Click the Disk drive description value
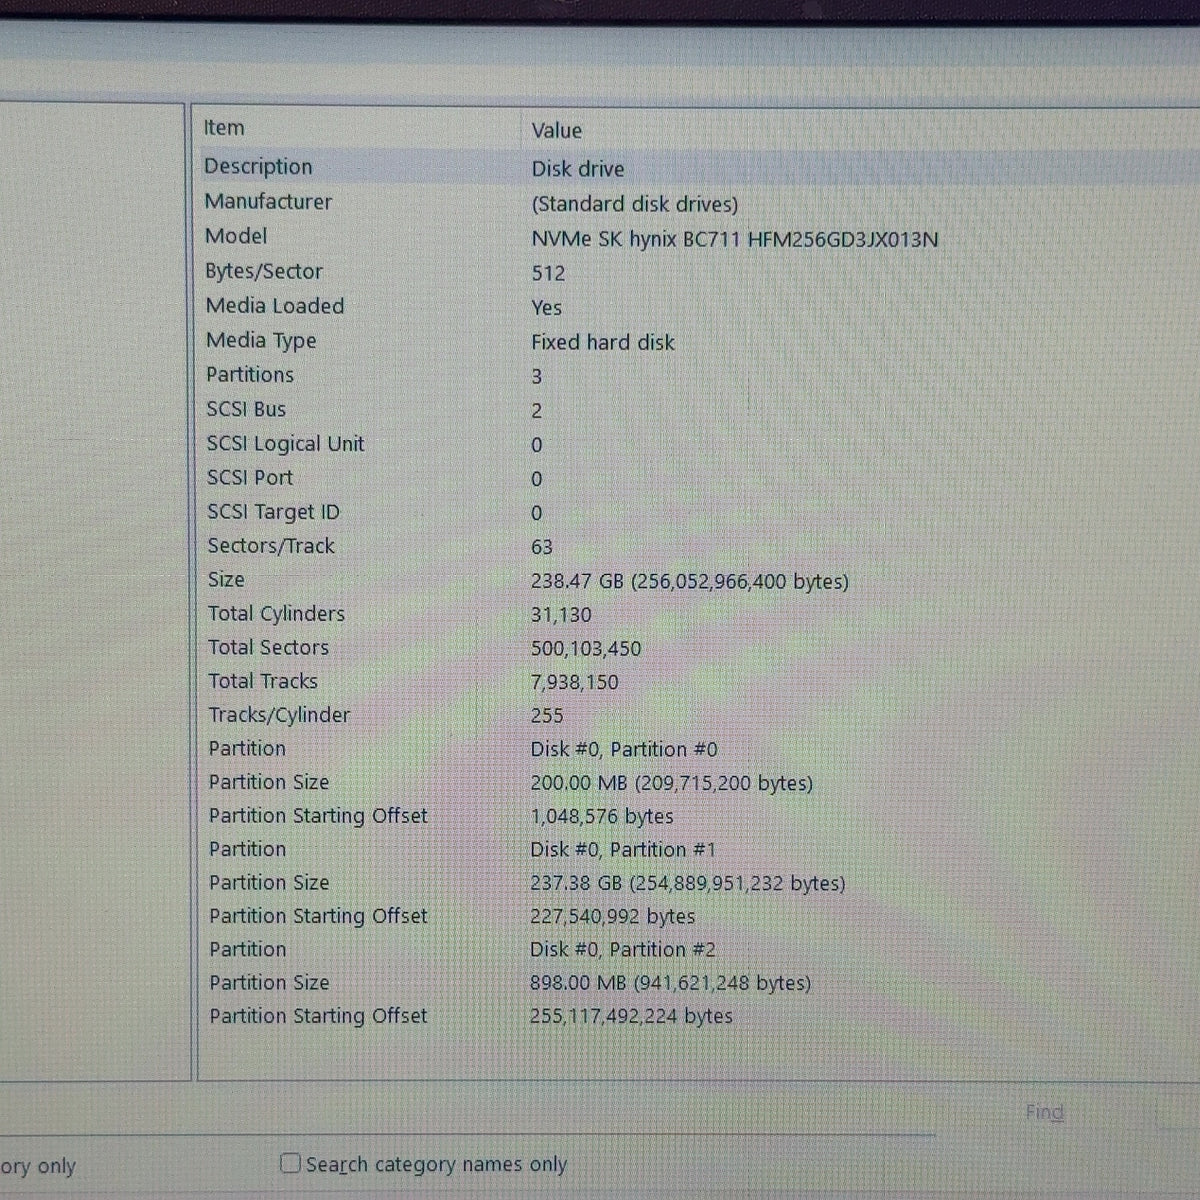The width and height of the screenshot is (1200, 1200). pos(578,169)
